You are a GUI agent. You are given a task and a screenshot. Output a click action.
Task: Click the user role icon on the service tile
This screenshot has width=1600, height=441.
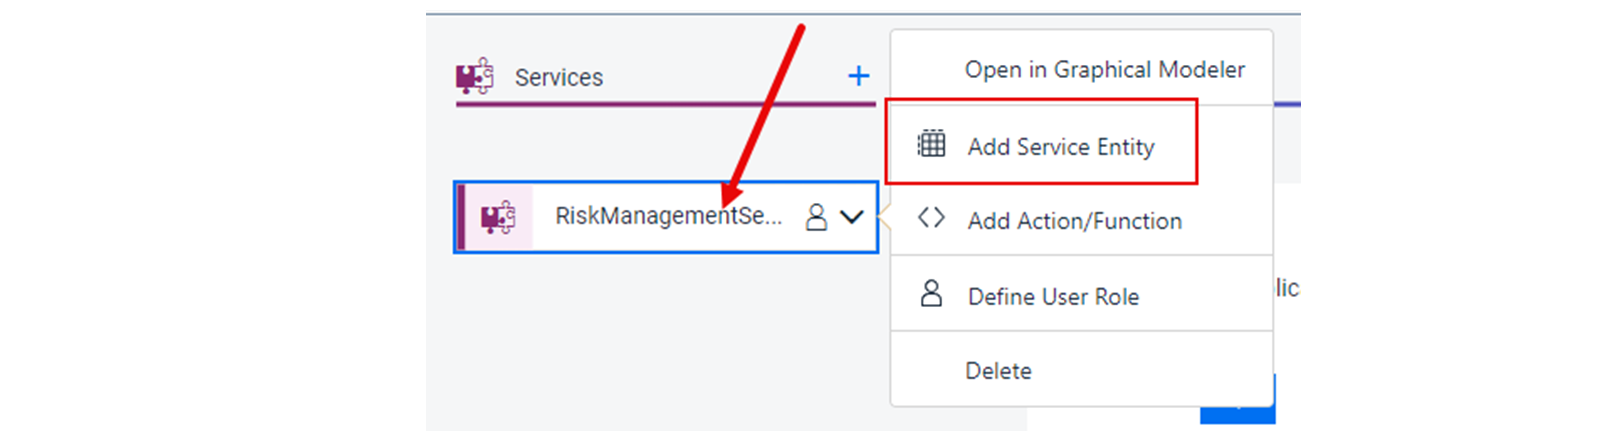pos(816,217)
